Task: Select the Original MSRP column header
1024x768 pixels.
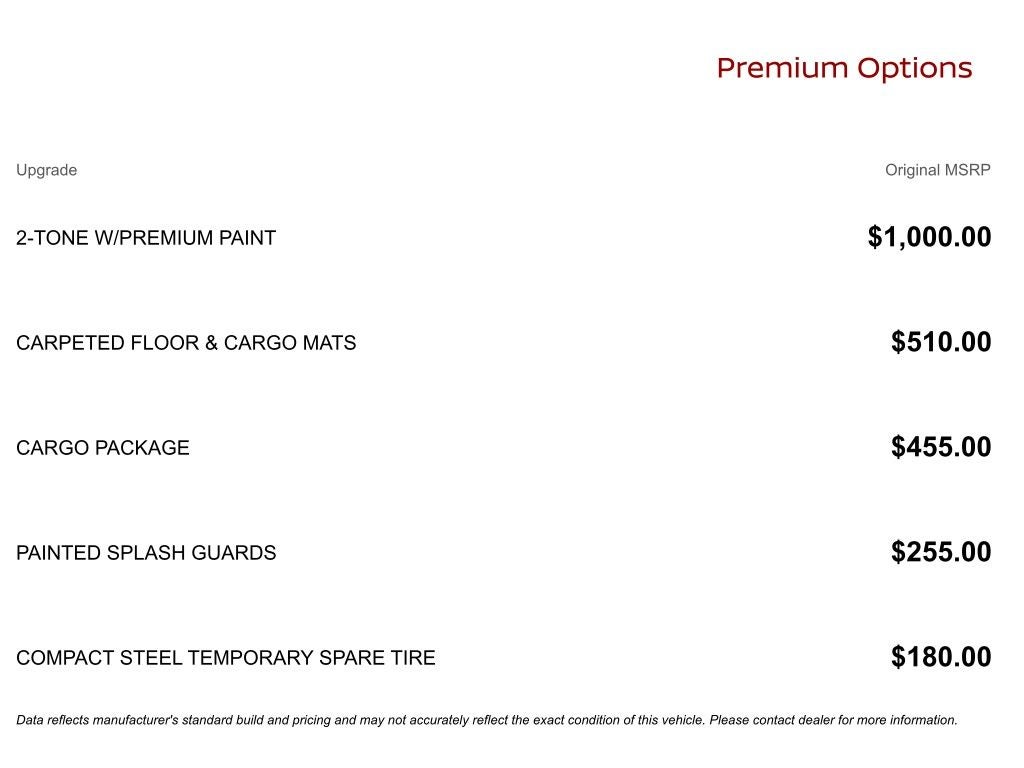Action: pyautogui.click(x=937, y=170)
